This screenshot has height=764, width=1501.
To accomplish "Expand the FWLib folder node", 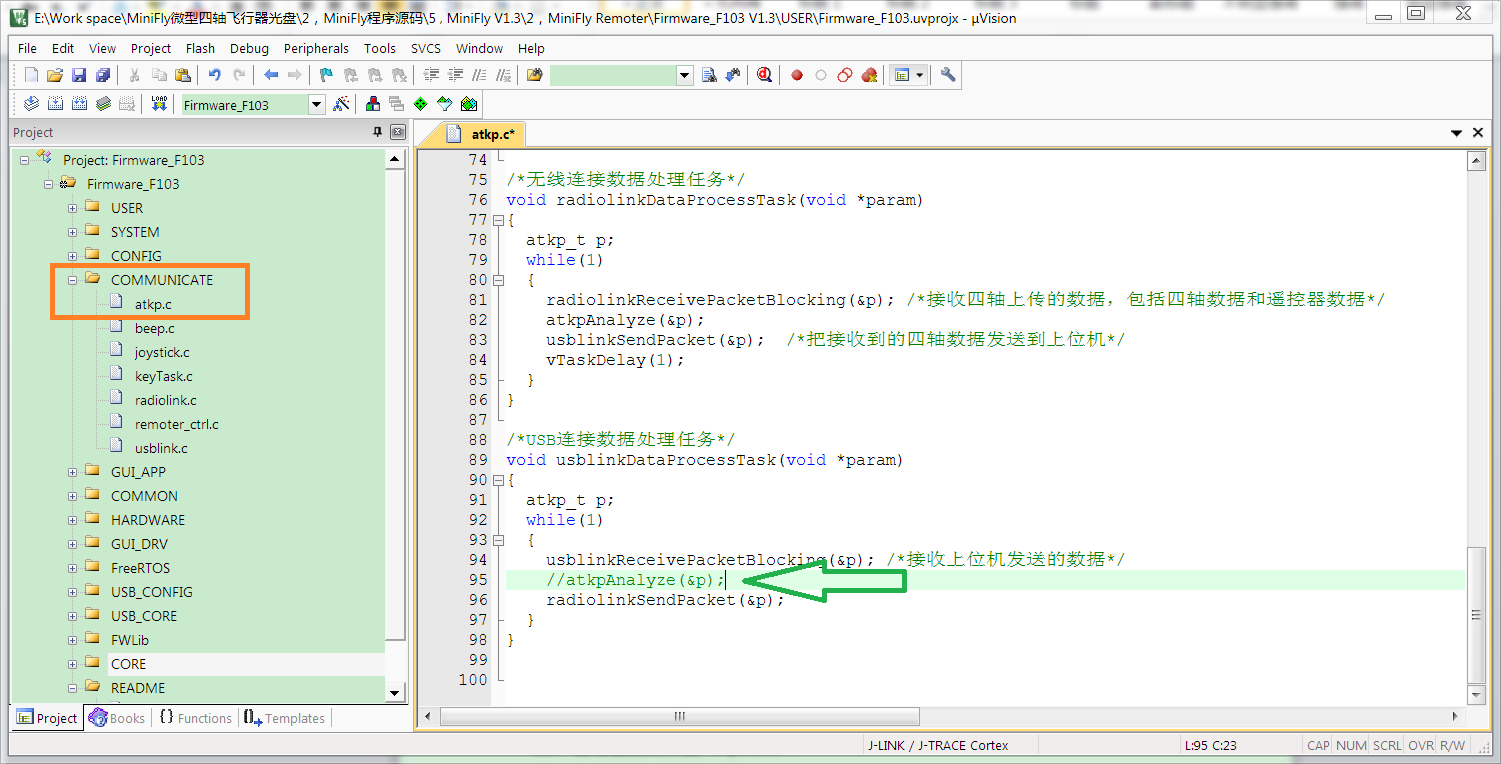I will (x=72, y=640).
